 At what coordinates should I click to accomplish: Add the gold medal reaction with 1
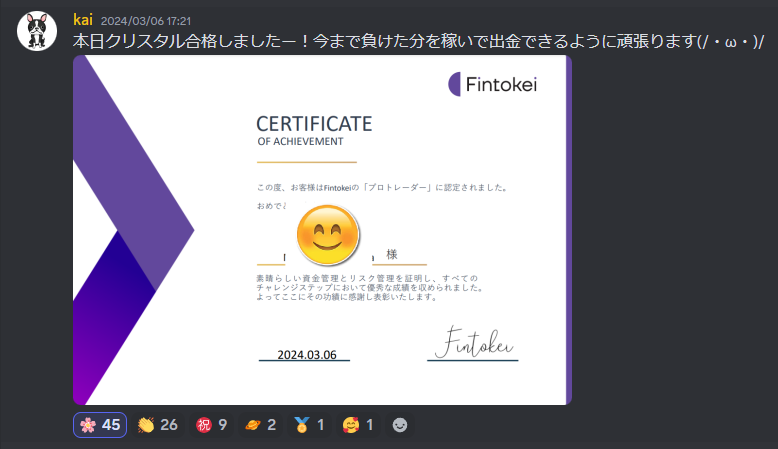(x=309, y=425)
